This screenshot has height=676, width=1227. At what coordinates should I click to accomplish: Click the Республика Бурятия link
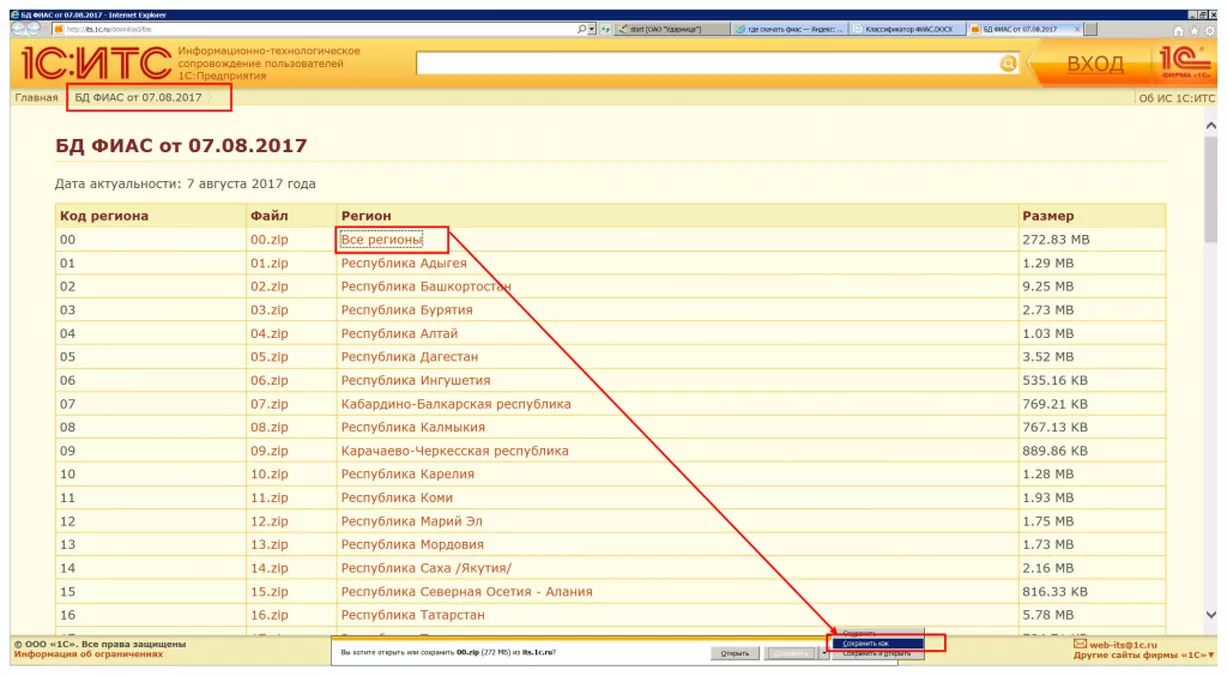(x=407, y=310)
